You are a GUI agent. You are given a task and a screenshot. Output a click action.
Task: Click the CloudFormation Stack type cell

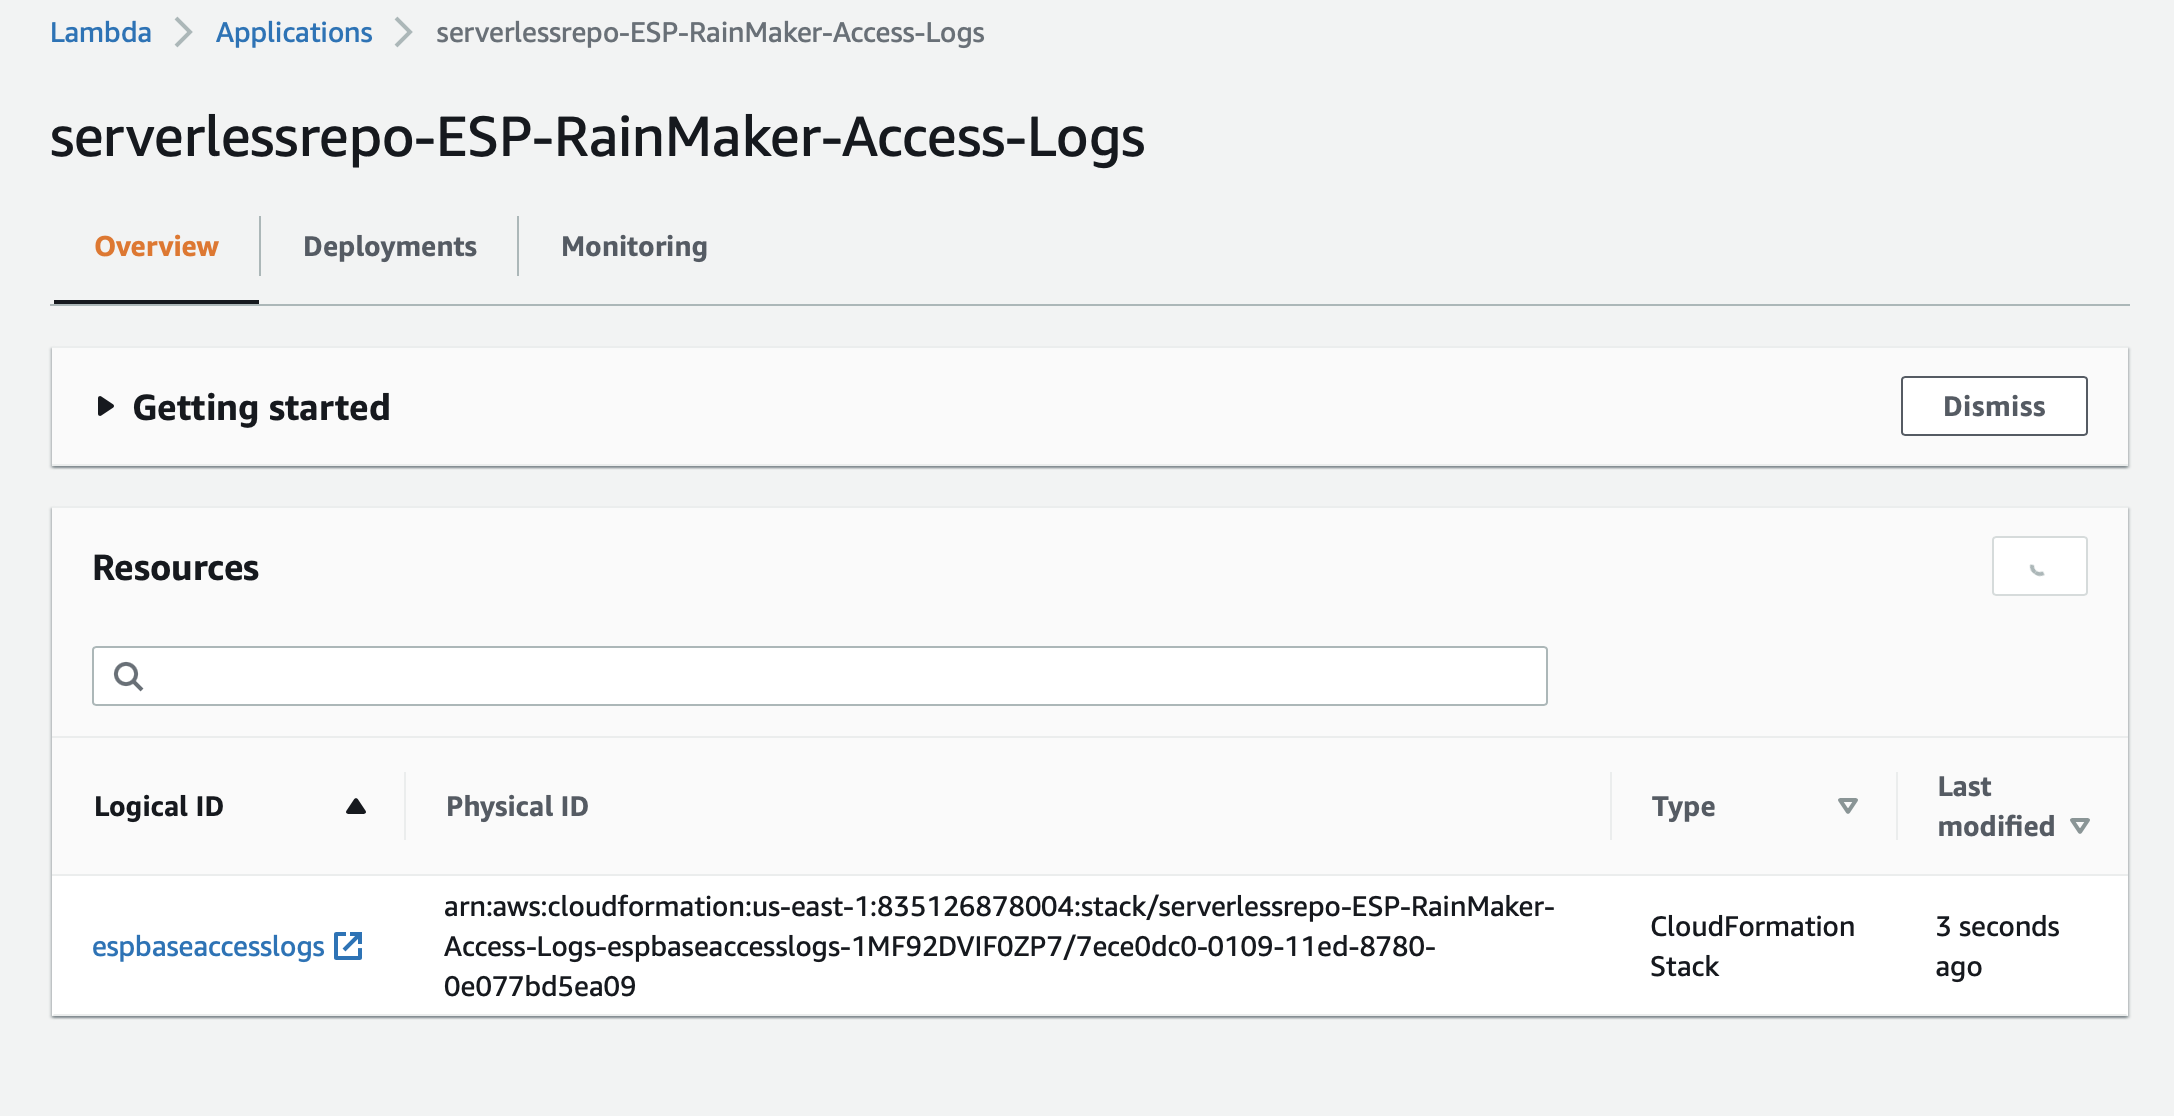tap(1752, 946)
